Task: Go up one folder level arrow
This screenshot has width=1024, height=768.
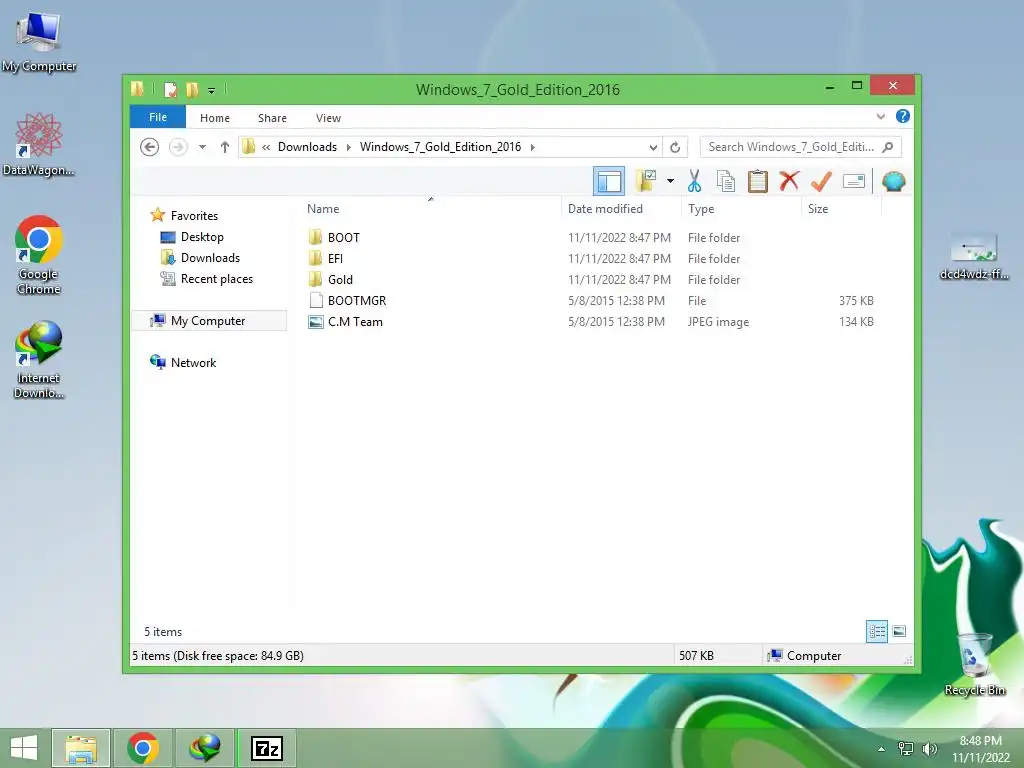Action: (x=225, y=147)
